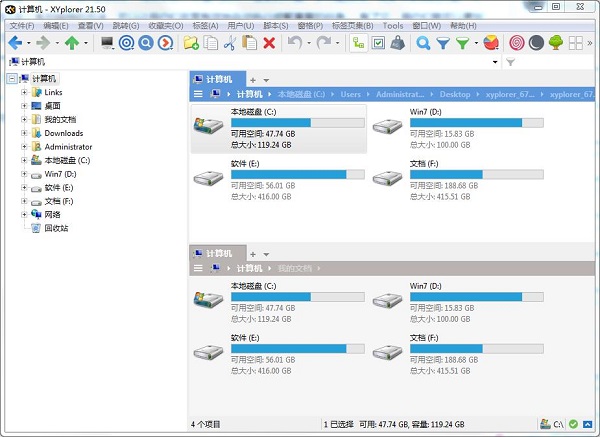Screen dimensions: 600x437
Task: Toggle the address bar funnel filter
Action: [x=510, y=62]
